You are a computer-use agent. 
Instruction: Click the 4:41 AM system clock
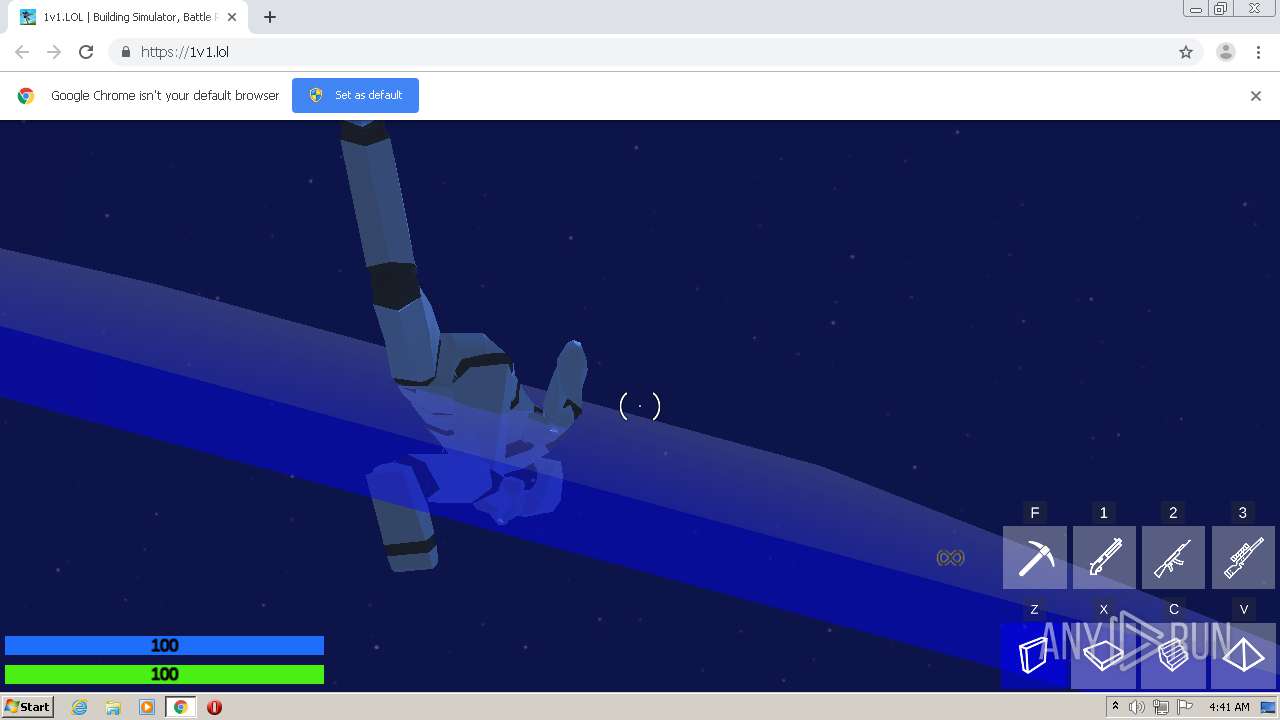point(1229,707)
